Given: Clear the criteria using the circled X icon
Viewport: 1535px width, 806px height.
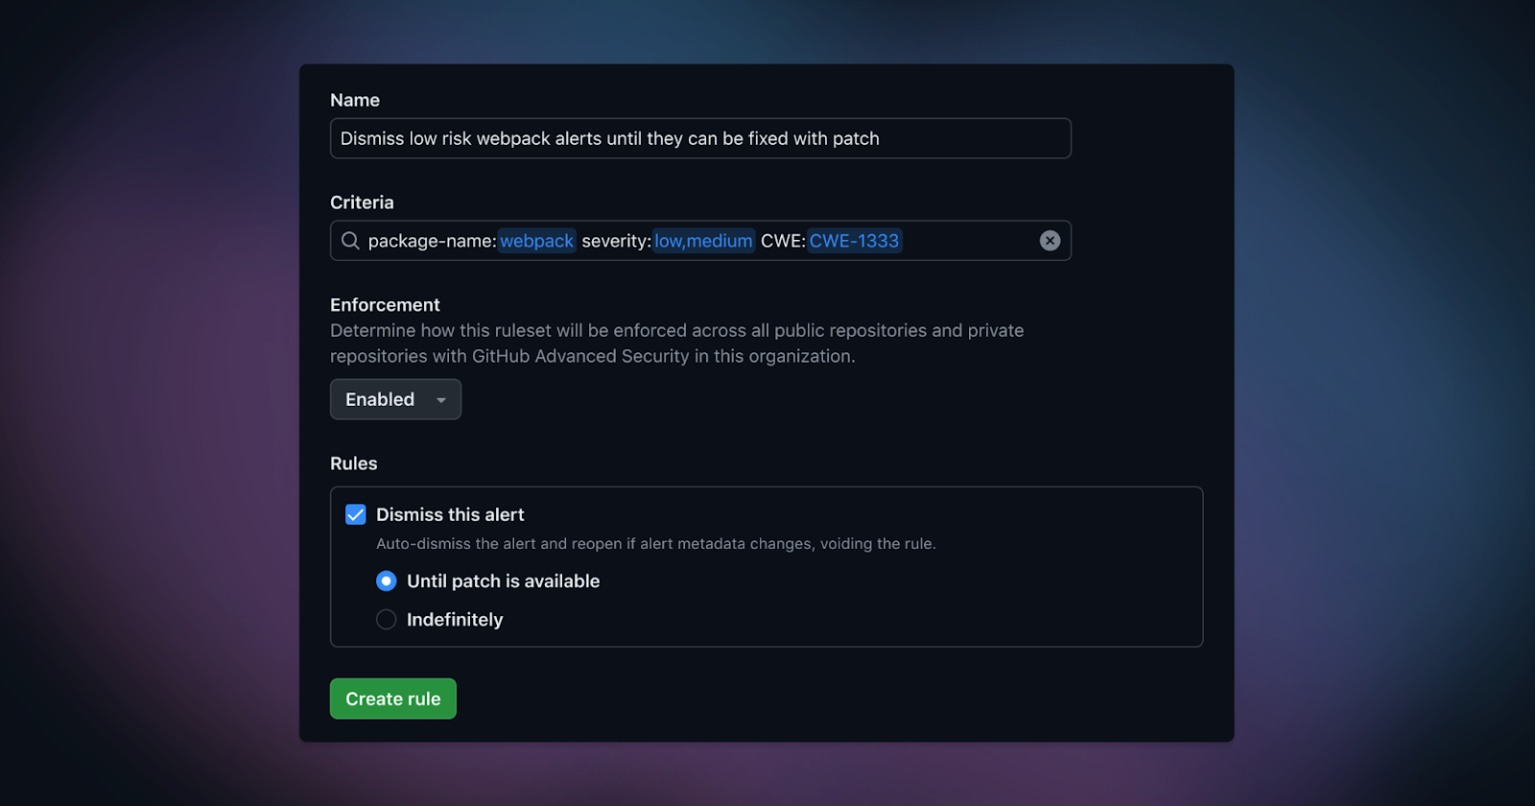Looking at the screenshot, I should [1048, 240].
